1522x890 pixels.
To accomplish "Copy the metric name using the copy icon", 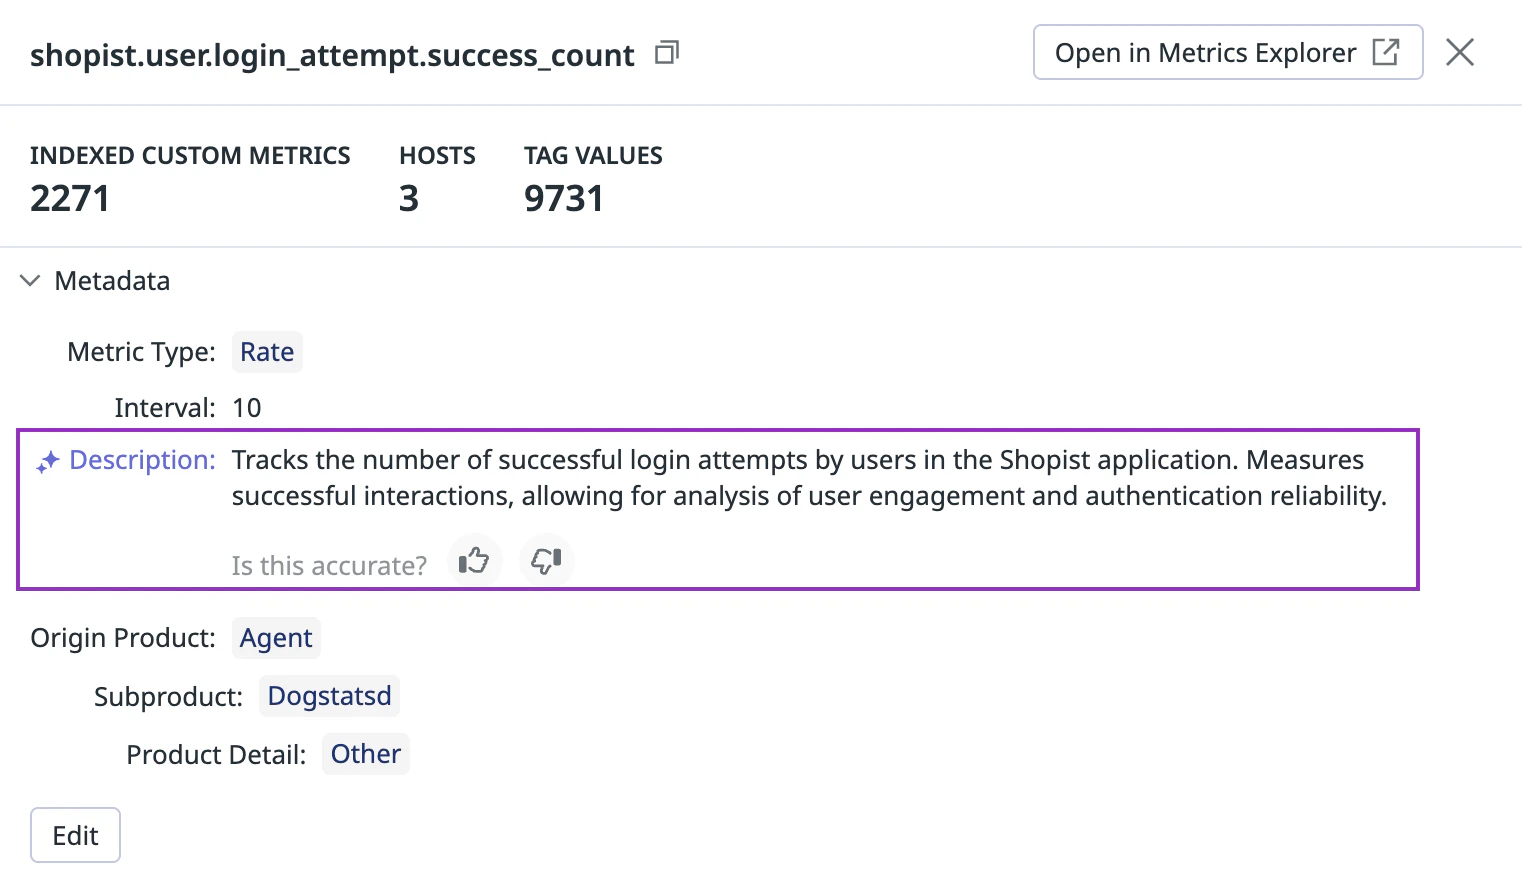I will (x=667, y=53).
